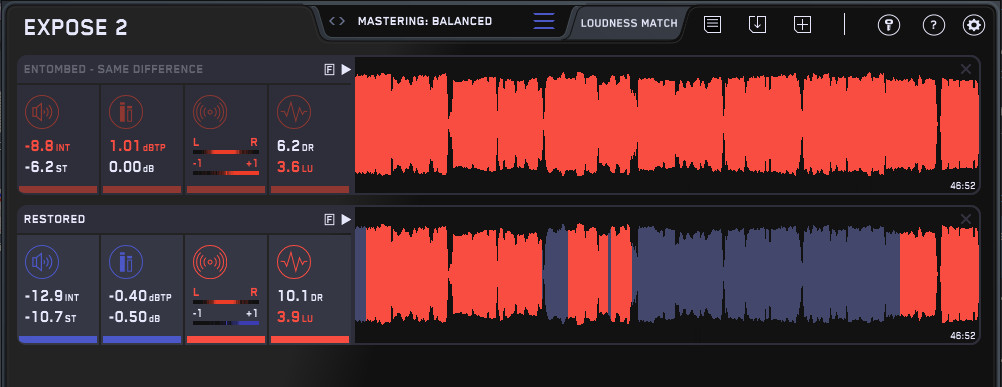The width and height of the screenshot is (1002, 387).
Task: Cycle presets with the arrow brackets
Action: point(337,21)
